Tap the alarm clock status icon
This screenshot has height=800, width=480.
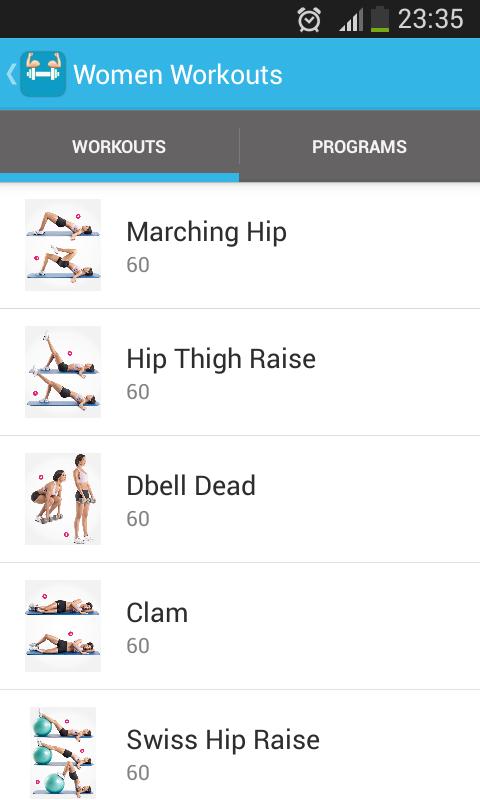[309, 20]
